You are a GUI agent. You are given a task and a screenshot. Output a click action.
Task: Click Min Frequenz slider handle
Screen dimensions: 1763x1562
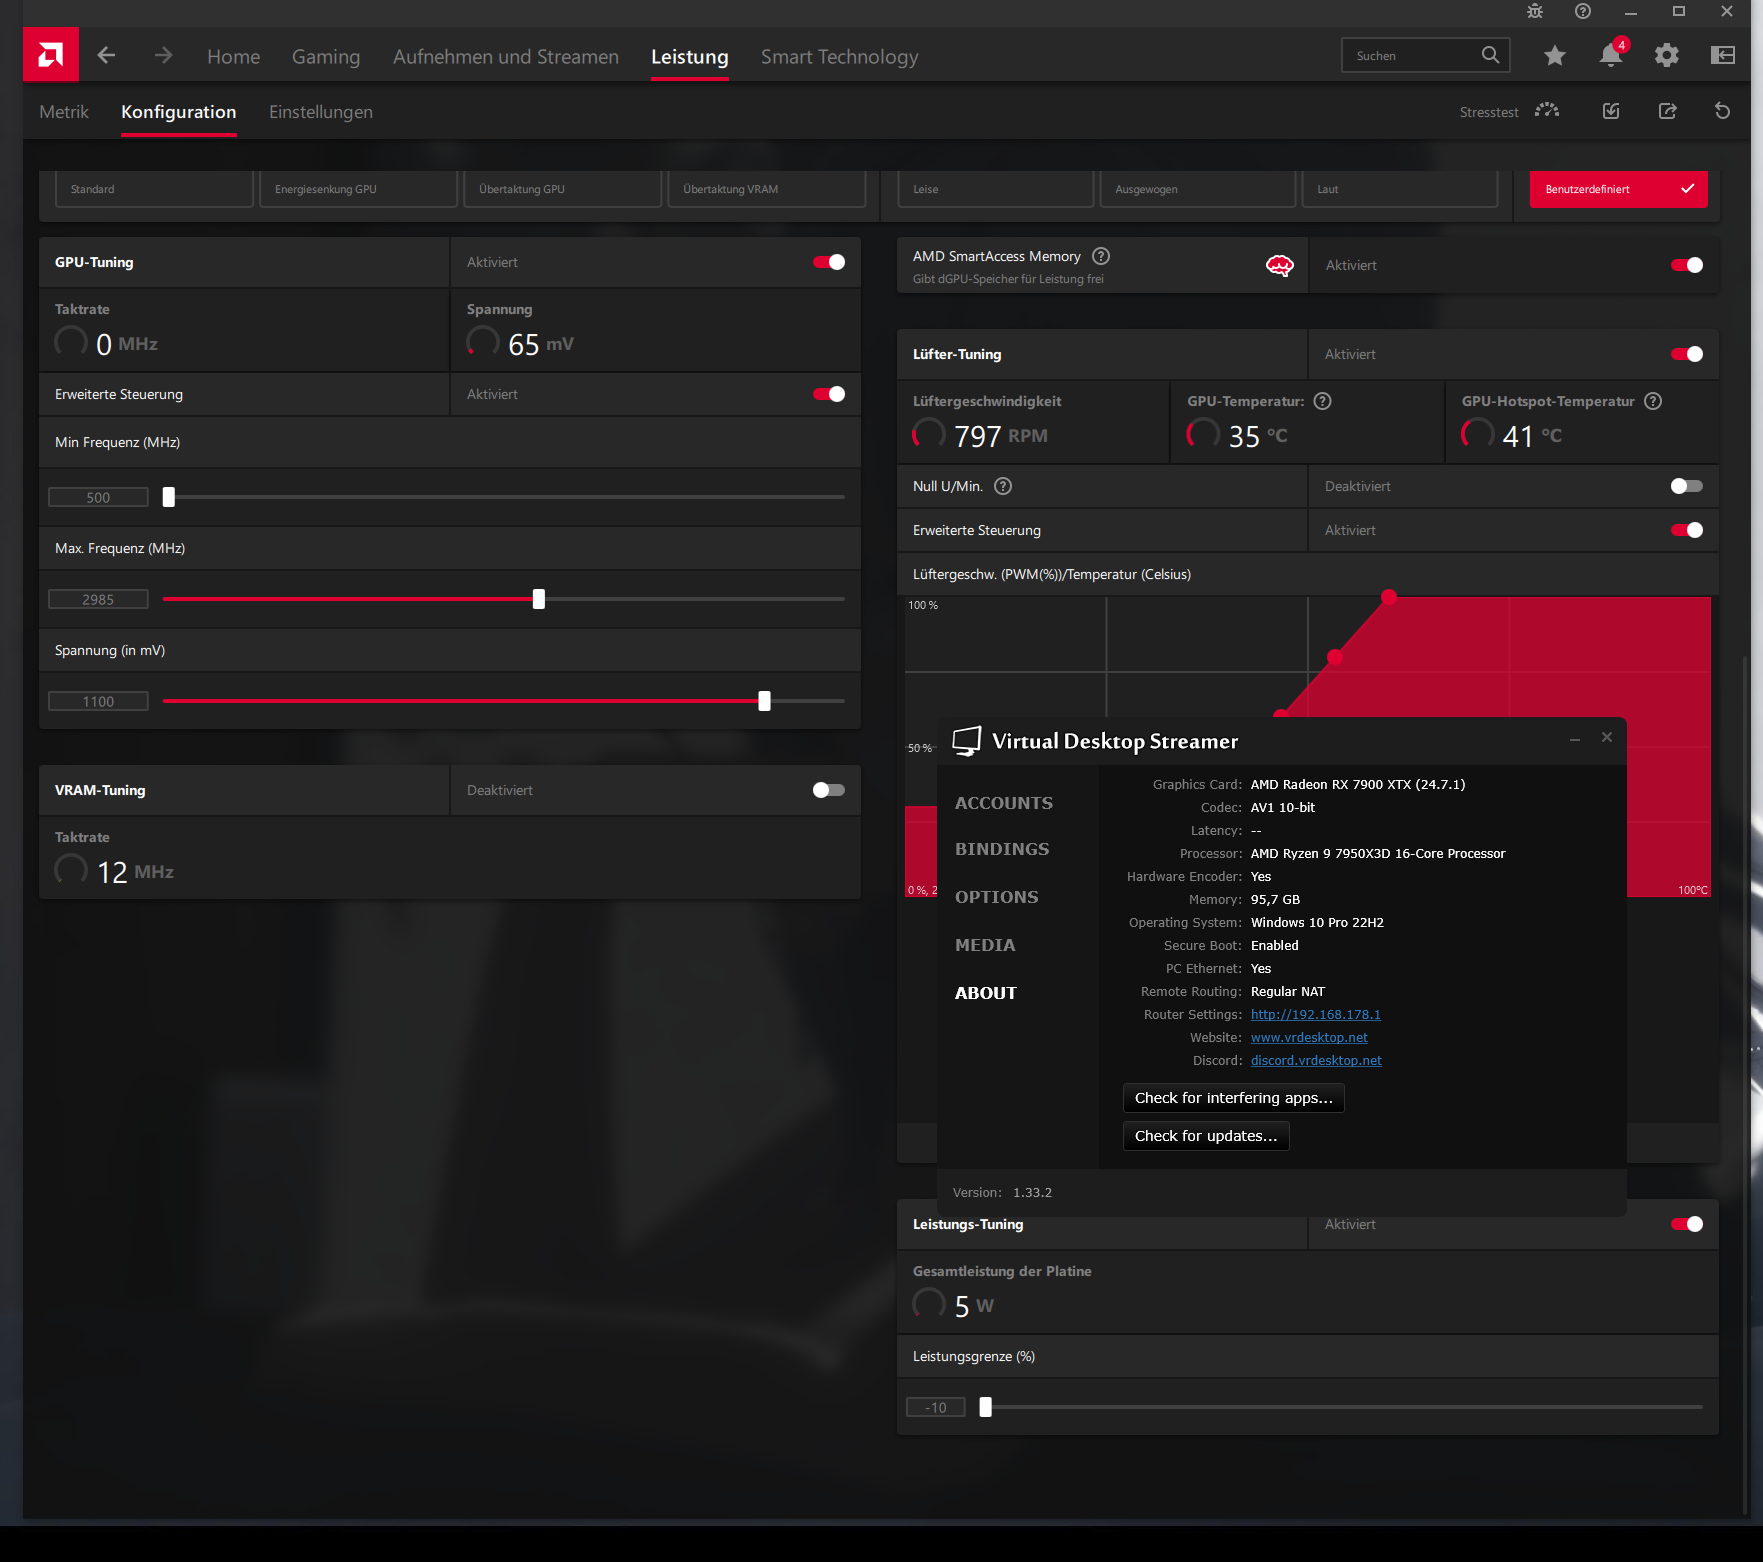[169, 497]
